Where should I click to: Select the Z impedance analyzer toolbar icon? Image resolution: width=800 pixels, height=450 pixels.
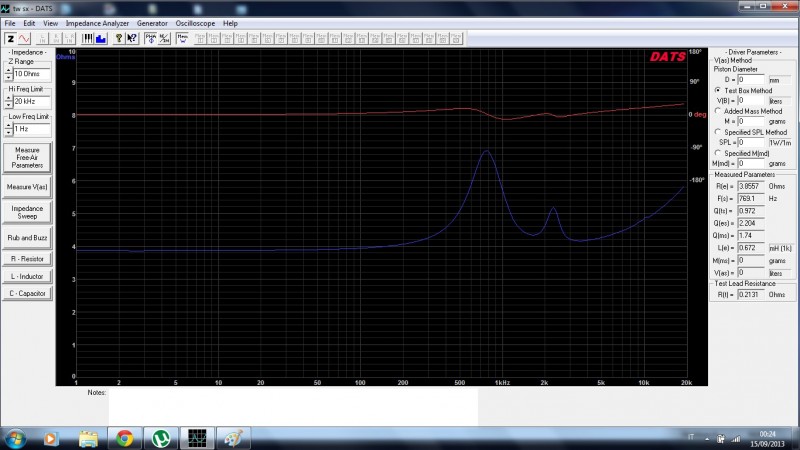click(11, 39)
